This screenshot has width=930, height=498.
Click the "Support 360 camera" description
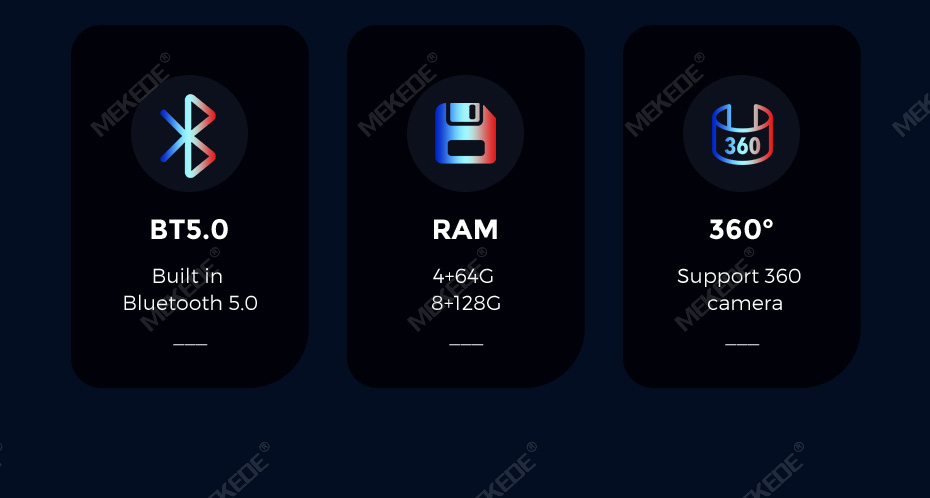click(x=739, y=290)
